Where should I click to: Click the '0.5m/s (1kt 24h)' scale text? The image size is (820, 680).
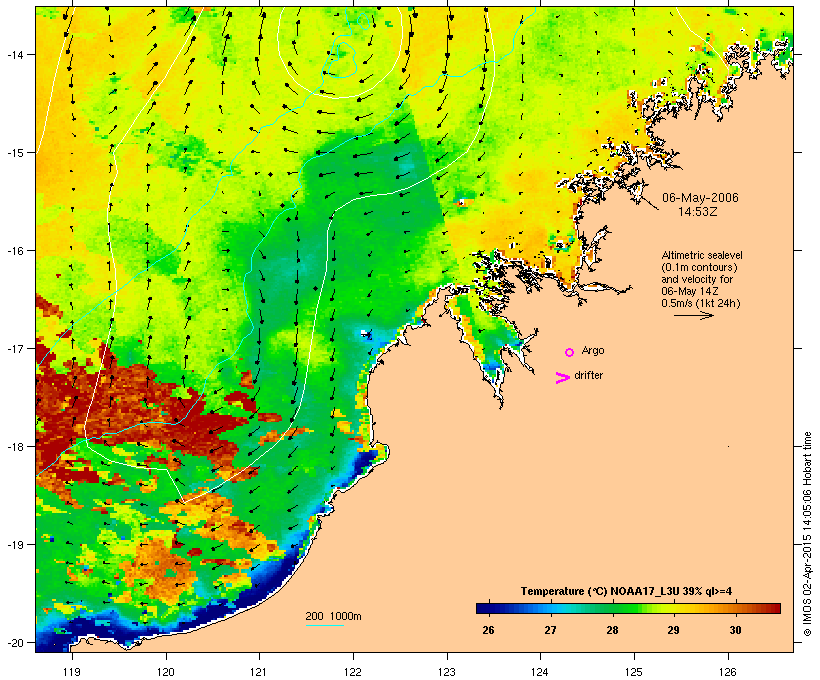[701, 303]
